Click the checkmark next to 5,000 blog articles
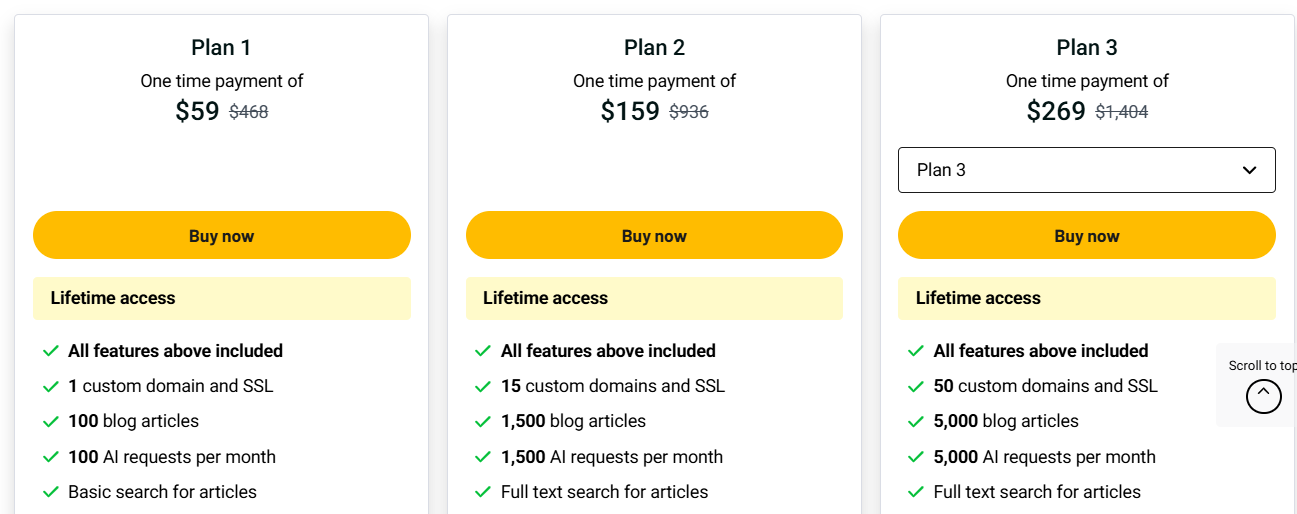 (x=915, y=422)
